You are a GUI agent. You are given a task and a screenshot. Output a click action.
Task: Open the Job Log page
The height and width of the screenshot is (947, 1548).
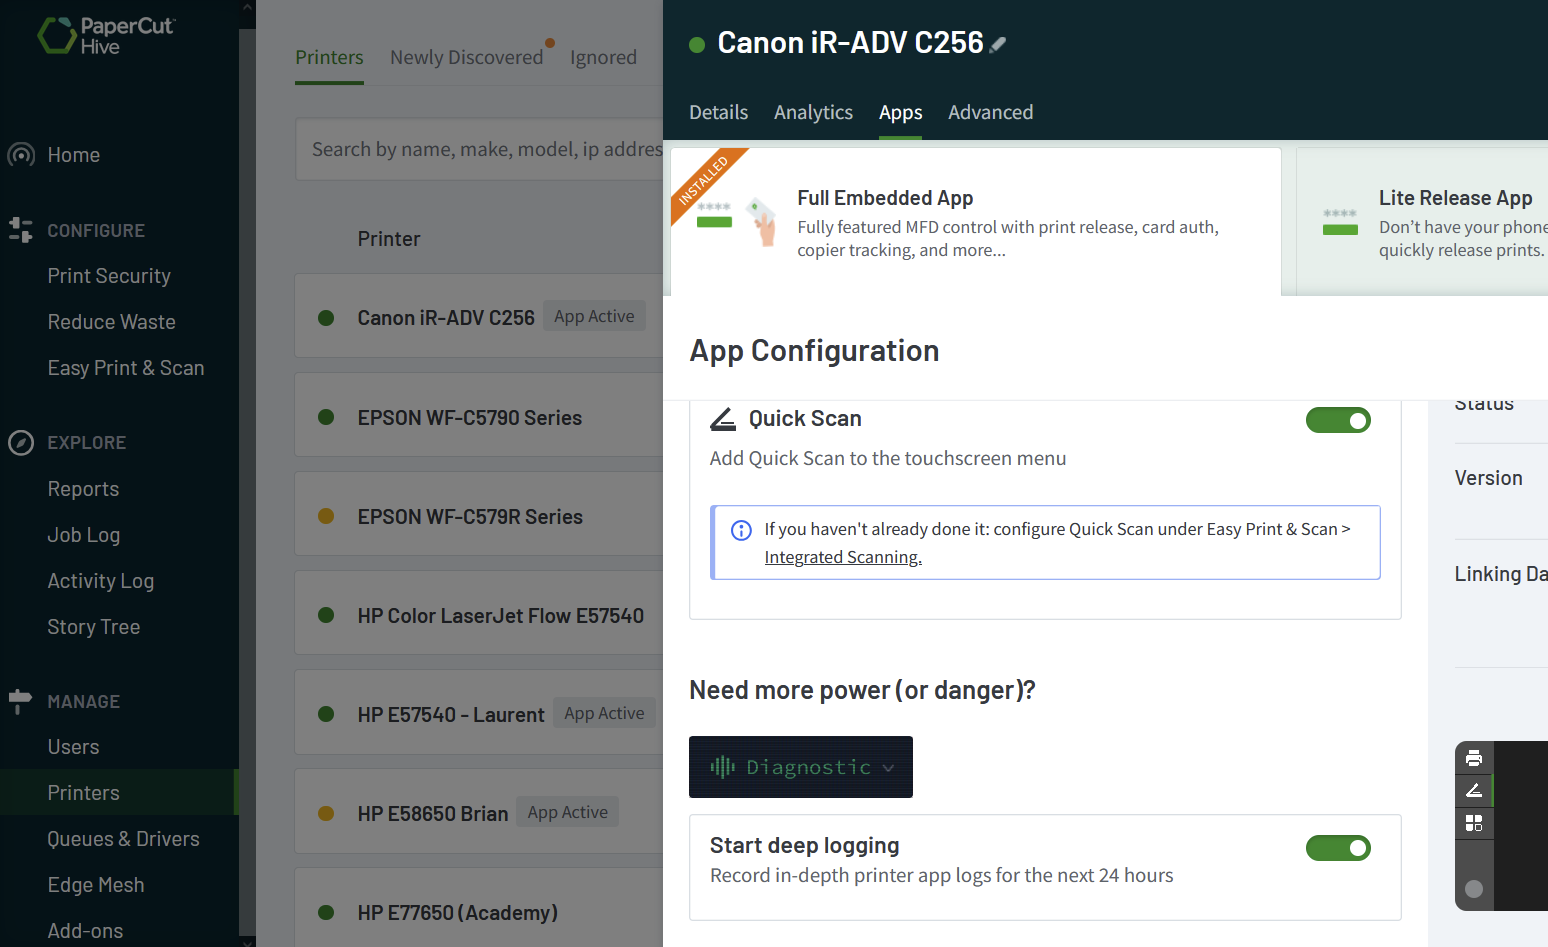(x=84, y=535)
